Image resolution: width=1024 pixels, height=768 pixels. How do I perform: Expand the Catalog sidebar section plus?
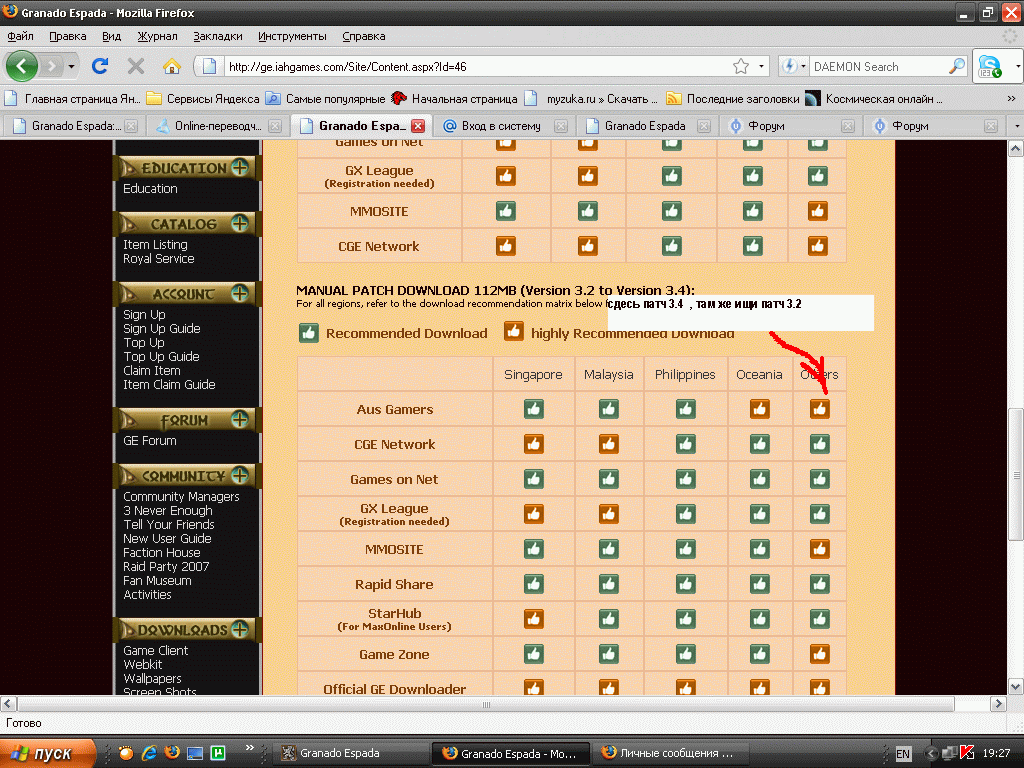tap(240, 223)
